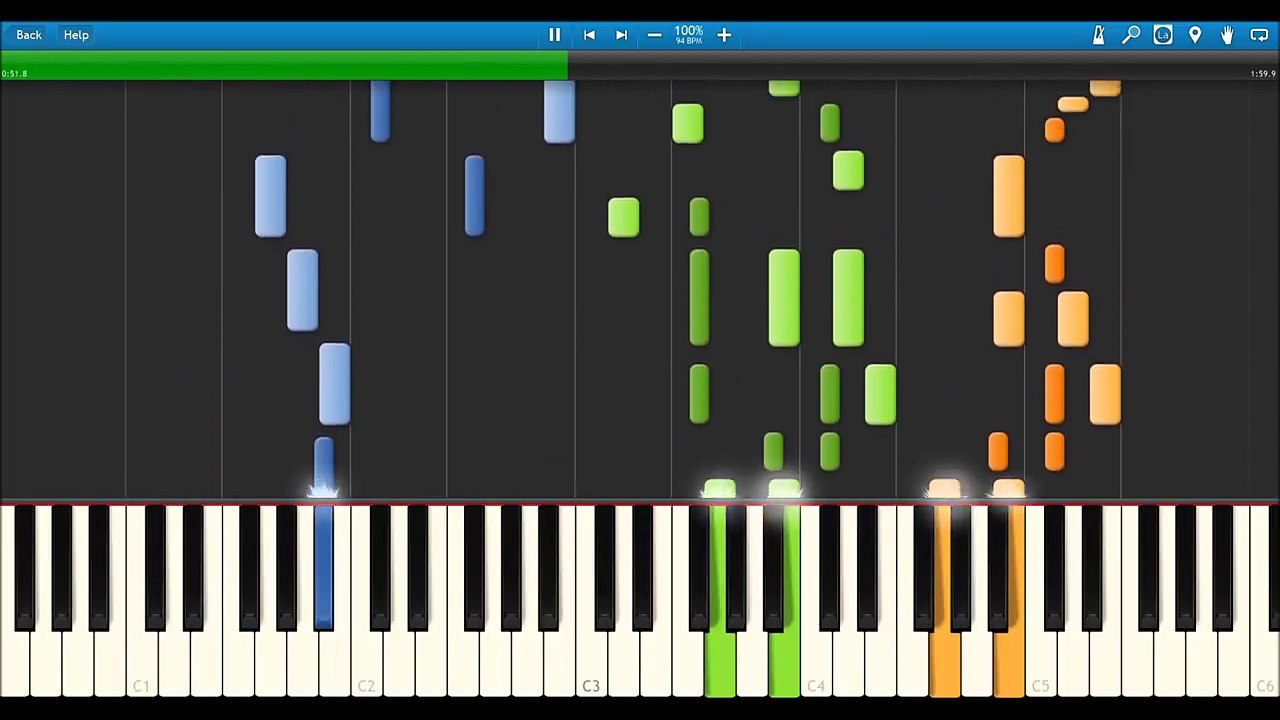This screenshot has height=720, width=1280.
Task: Open the hands settings icon
Action: click(1227, 35)
